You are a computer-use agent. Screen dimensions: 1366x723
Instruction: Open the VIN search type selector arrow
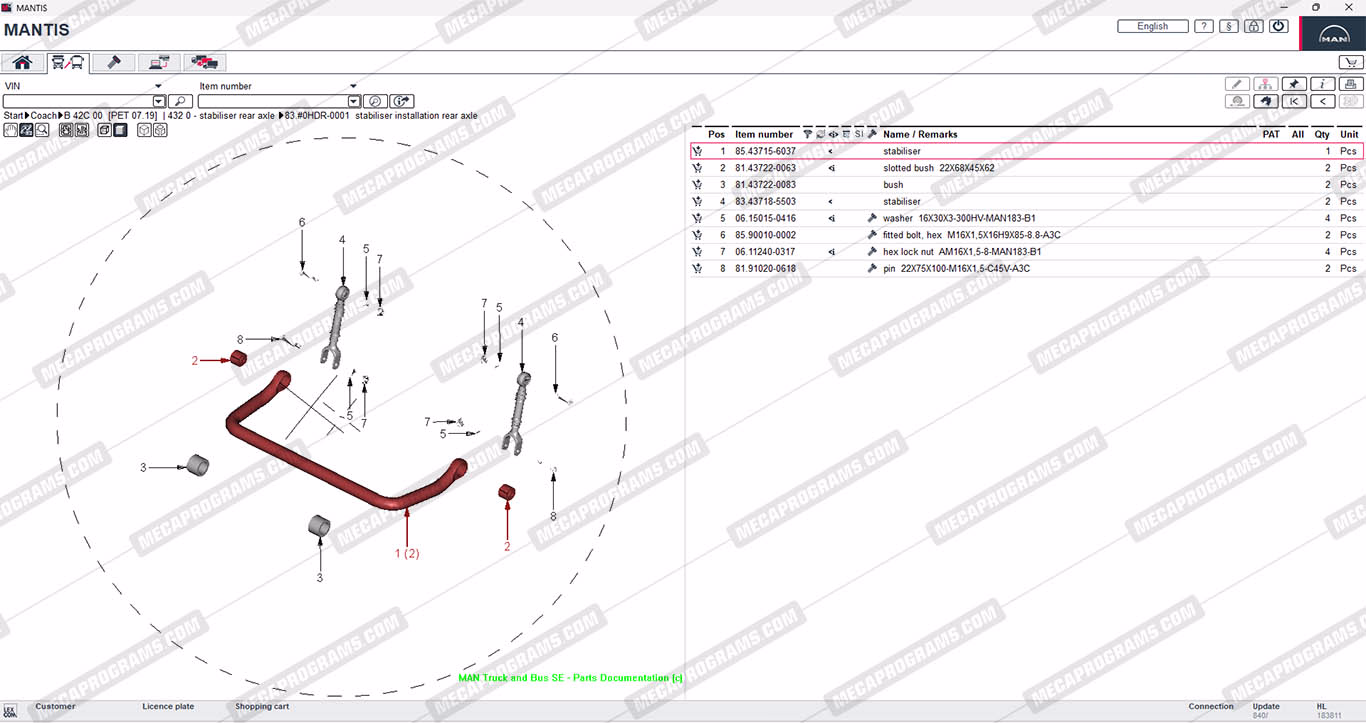158,86
